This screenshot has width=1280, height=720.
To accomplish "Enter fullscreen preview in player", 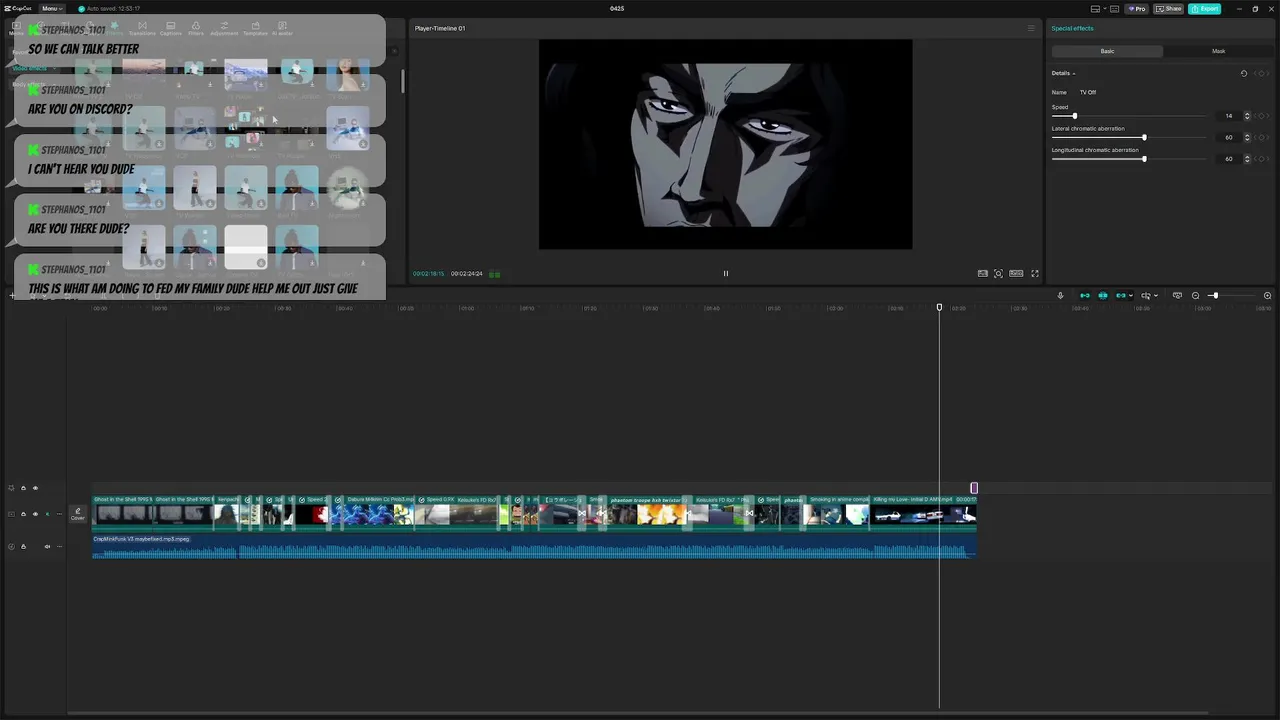I will (1035, 273).
